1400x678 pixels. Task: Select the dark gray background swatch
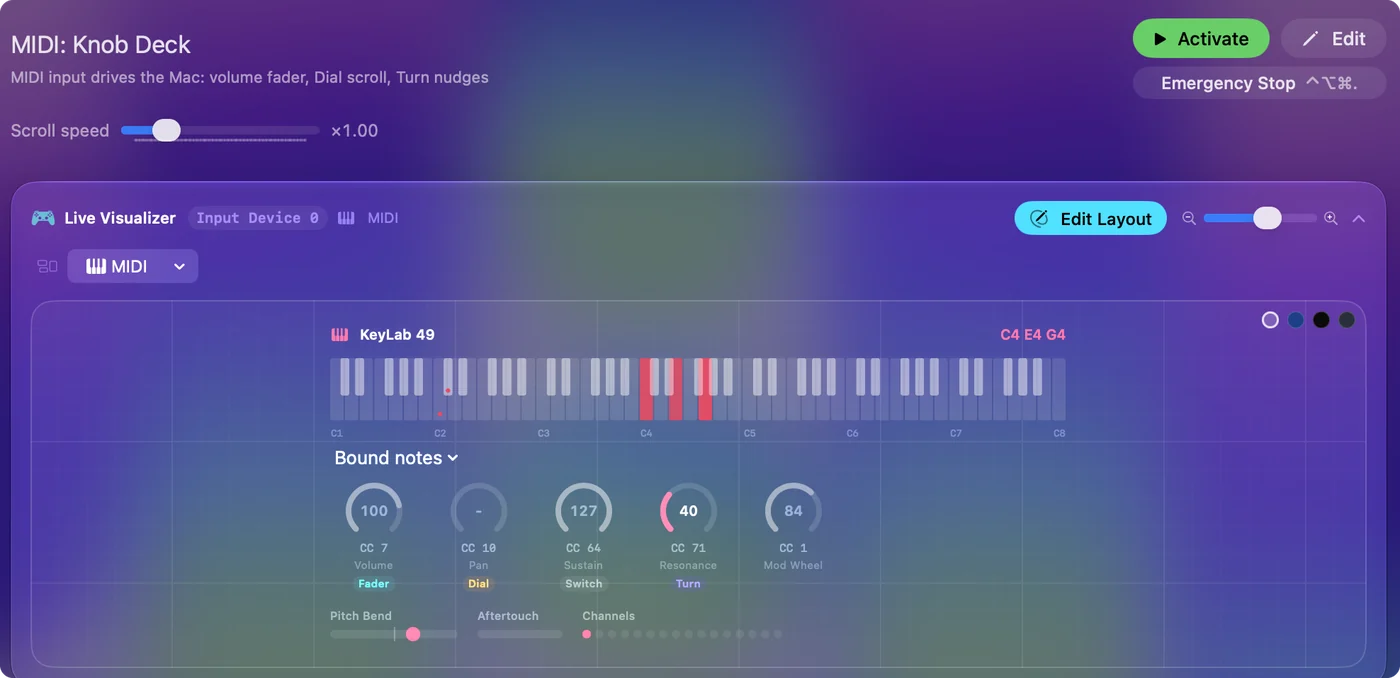coord(1347,320)
